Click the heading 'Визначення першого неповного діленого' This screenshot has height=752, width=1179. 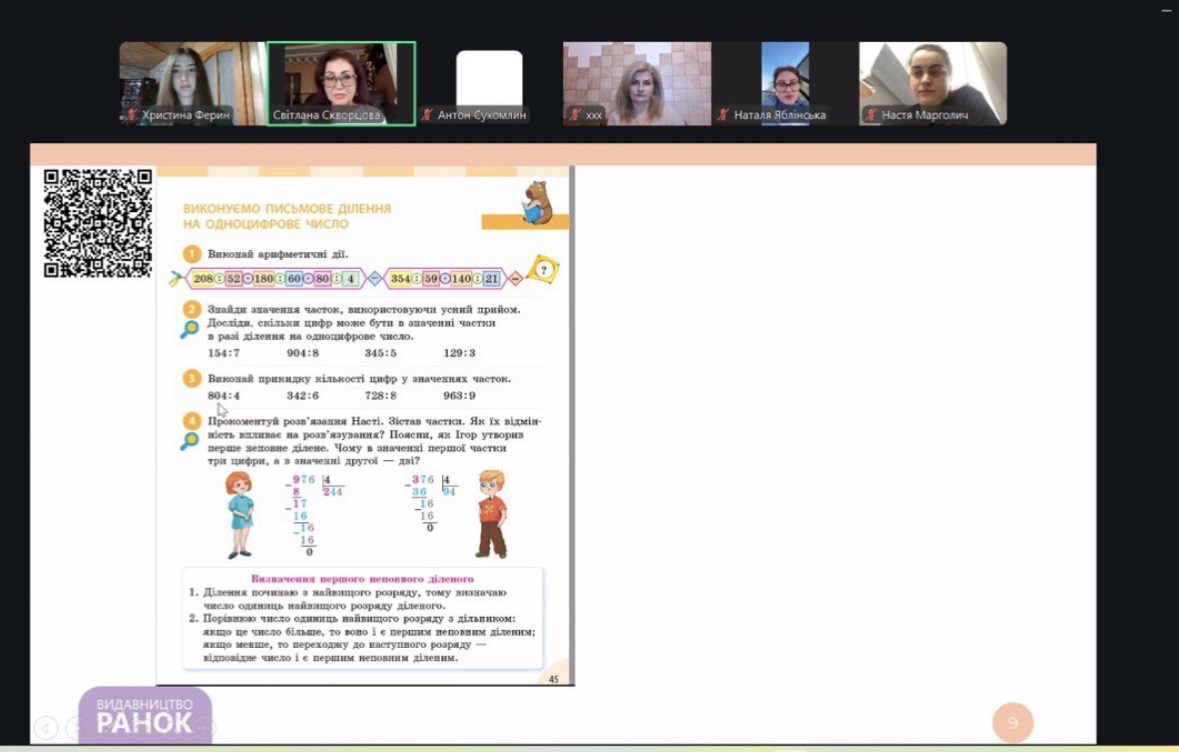[x=362, y=579]
